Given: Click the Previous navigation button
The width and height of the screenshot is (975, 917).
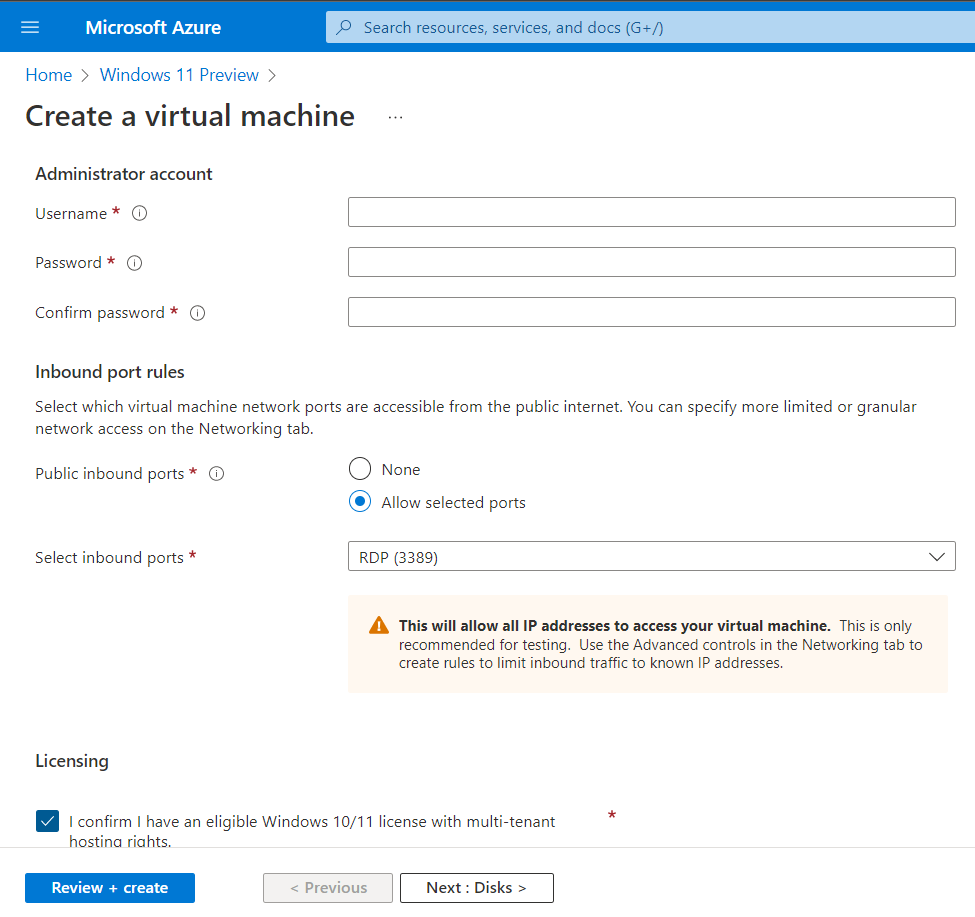Looking at the screenshot, I should pos(327,887).
